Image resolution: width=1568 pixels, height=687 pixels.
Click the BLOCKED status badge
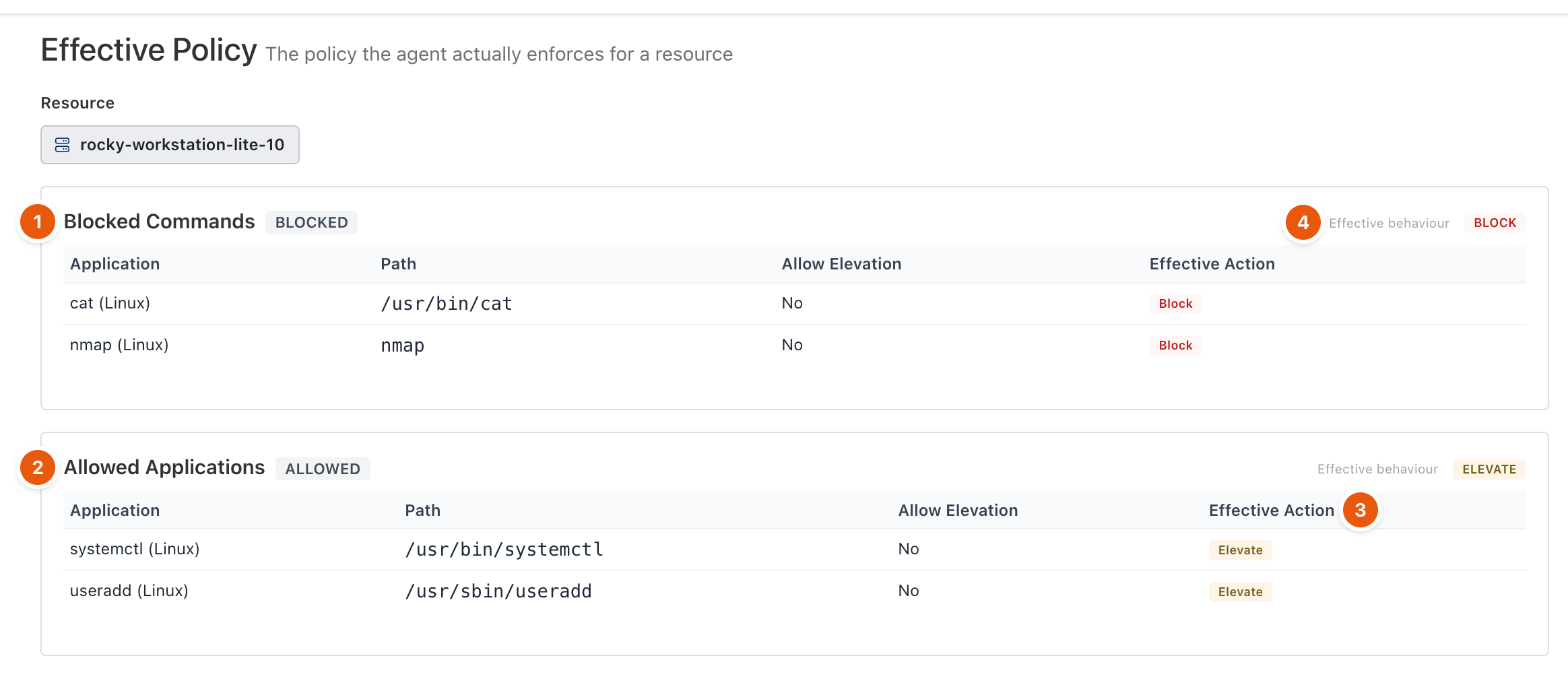311,223
